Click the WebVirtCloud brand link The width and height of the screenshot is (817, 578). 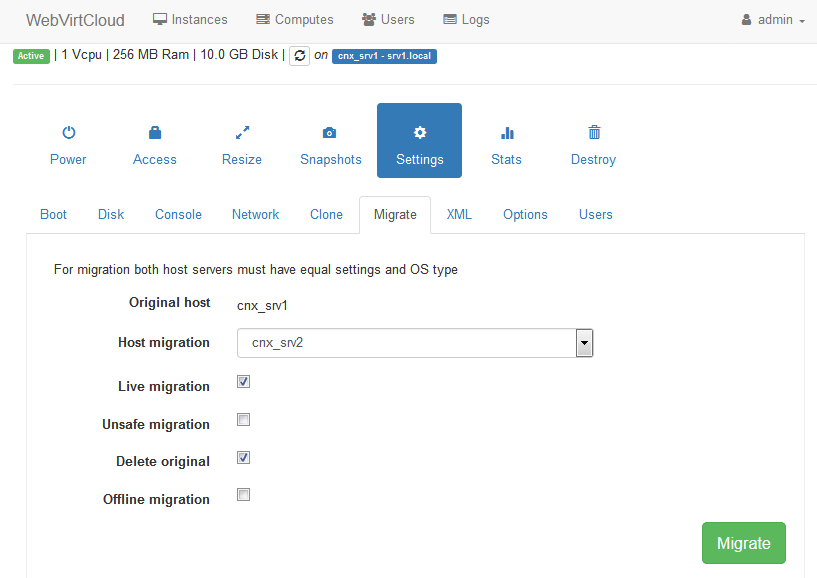tap(76, 20)
